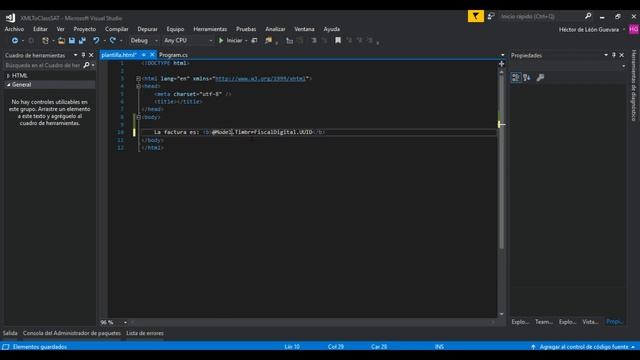Click the feedback icon beside quick launch

(x=491, y=16)
